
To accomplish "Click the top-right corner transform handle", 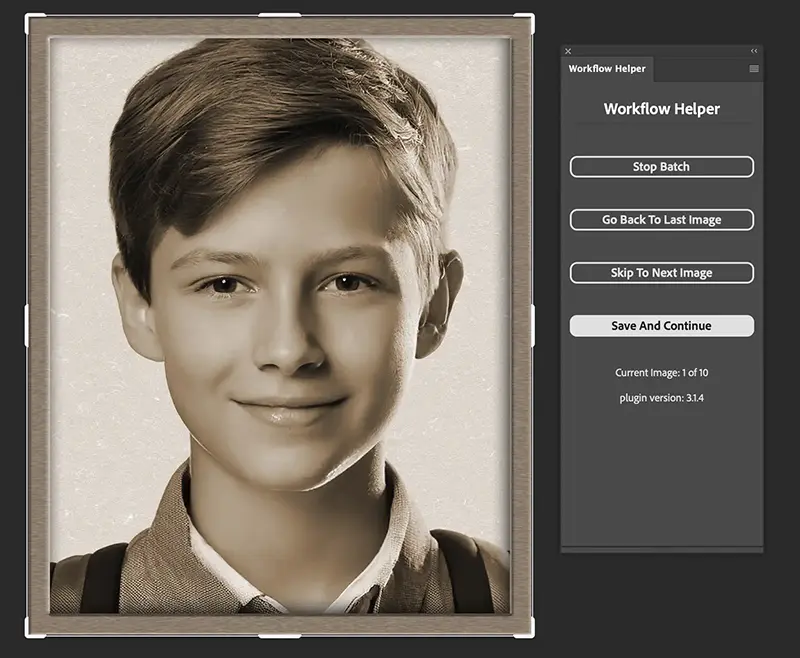I will click(529, 19).
